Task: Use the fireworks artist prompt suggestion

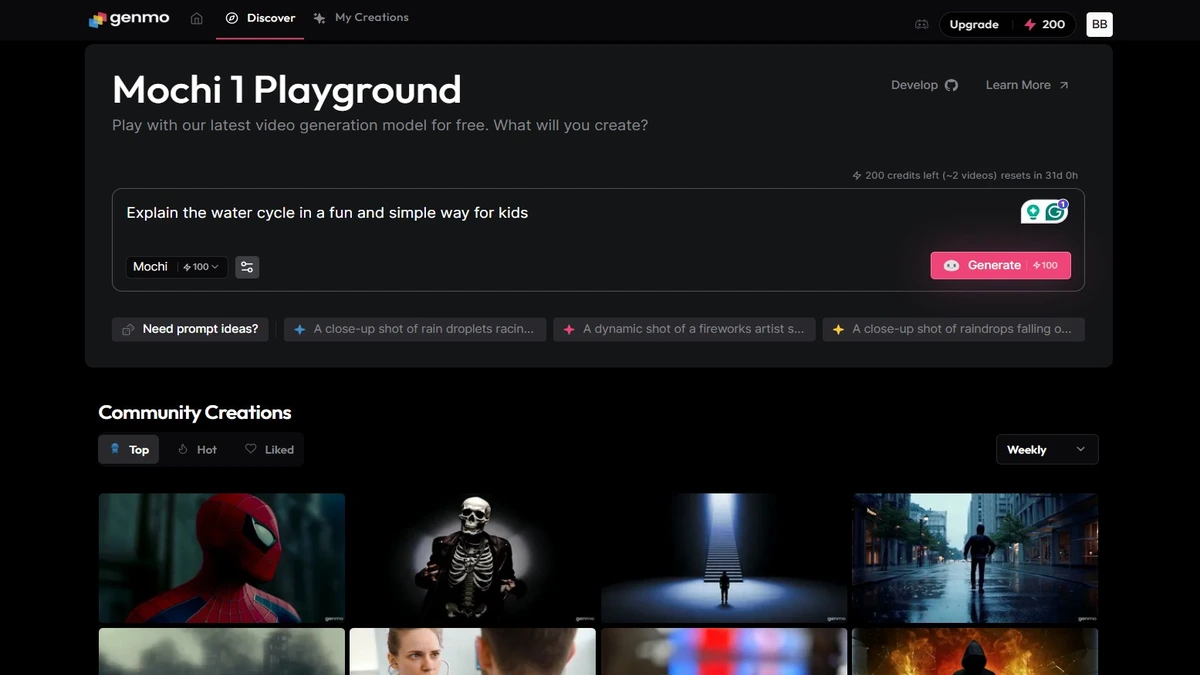Action: [x=684, y=329]
